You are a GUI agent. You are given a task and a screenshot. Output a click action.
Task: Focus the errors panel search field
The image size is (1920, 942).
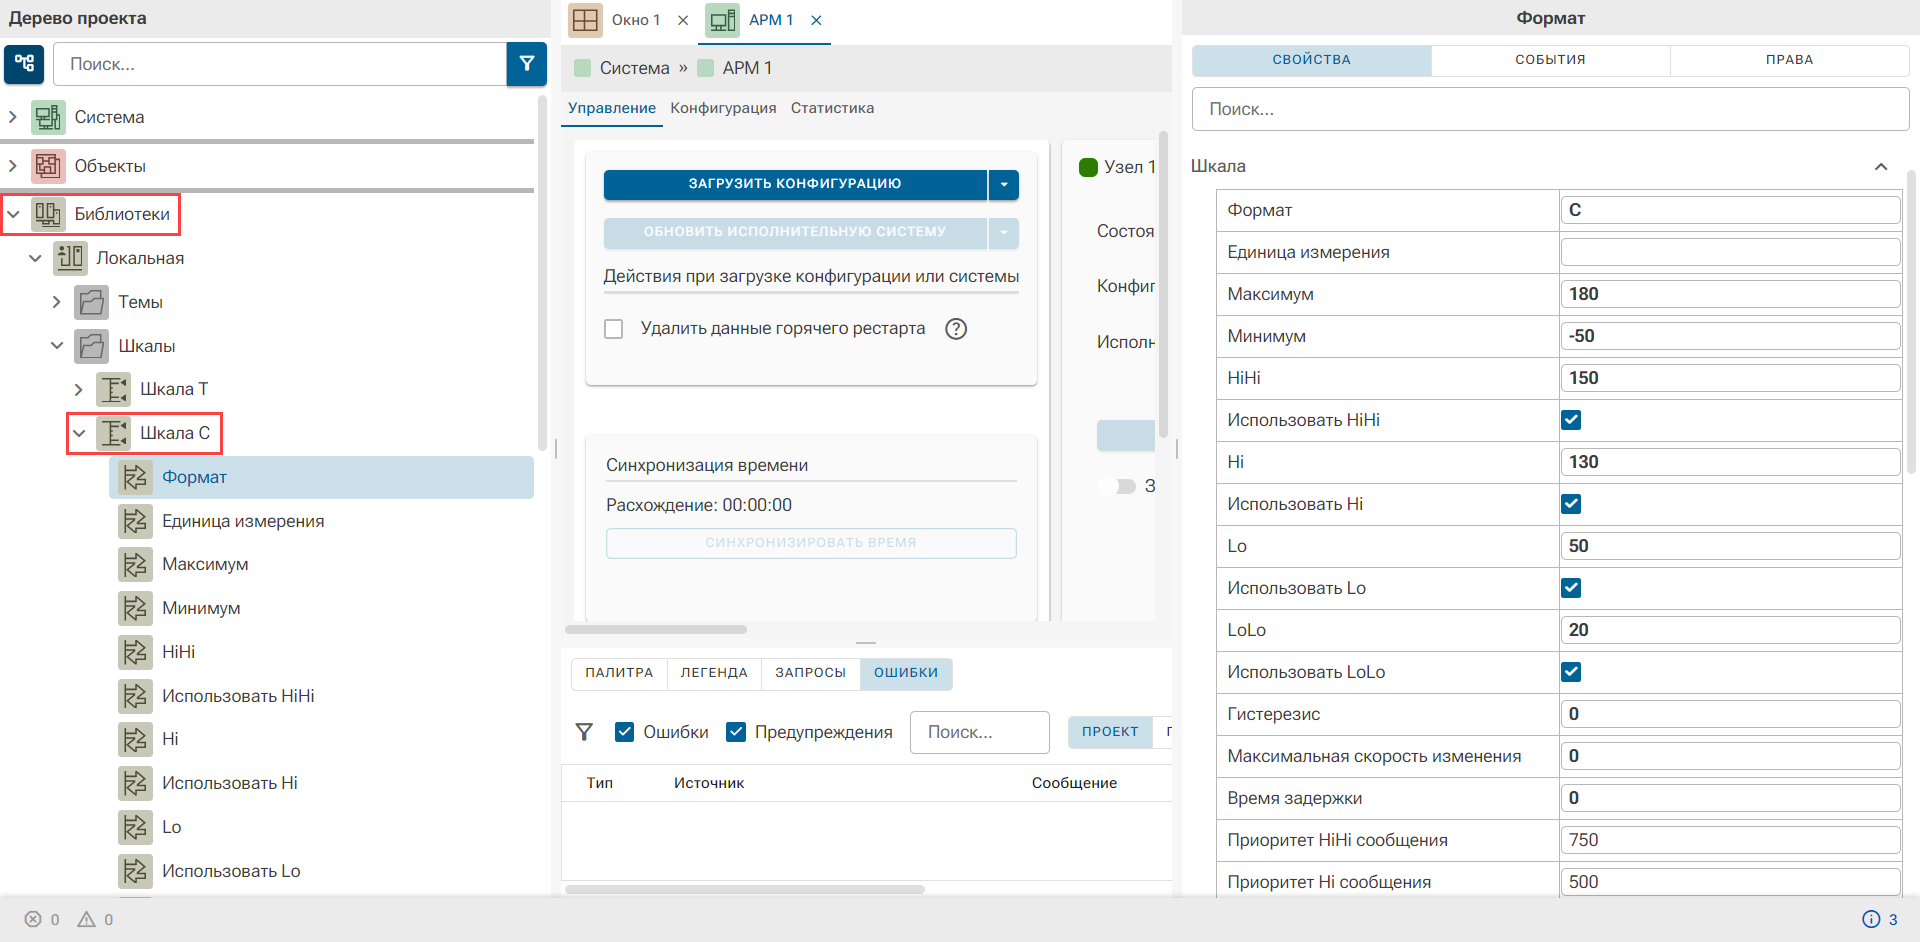tap(980, 732)
